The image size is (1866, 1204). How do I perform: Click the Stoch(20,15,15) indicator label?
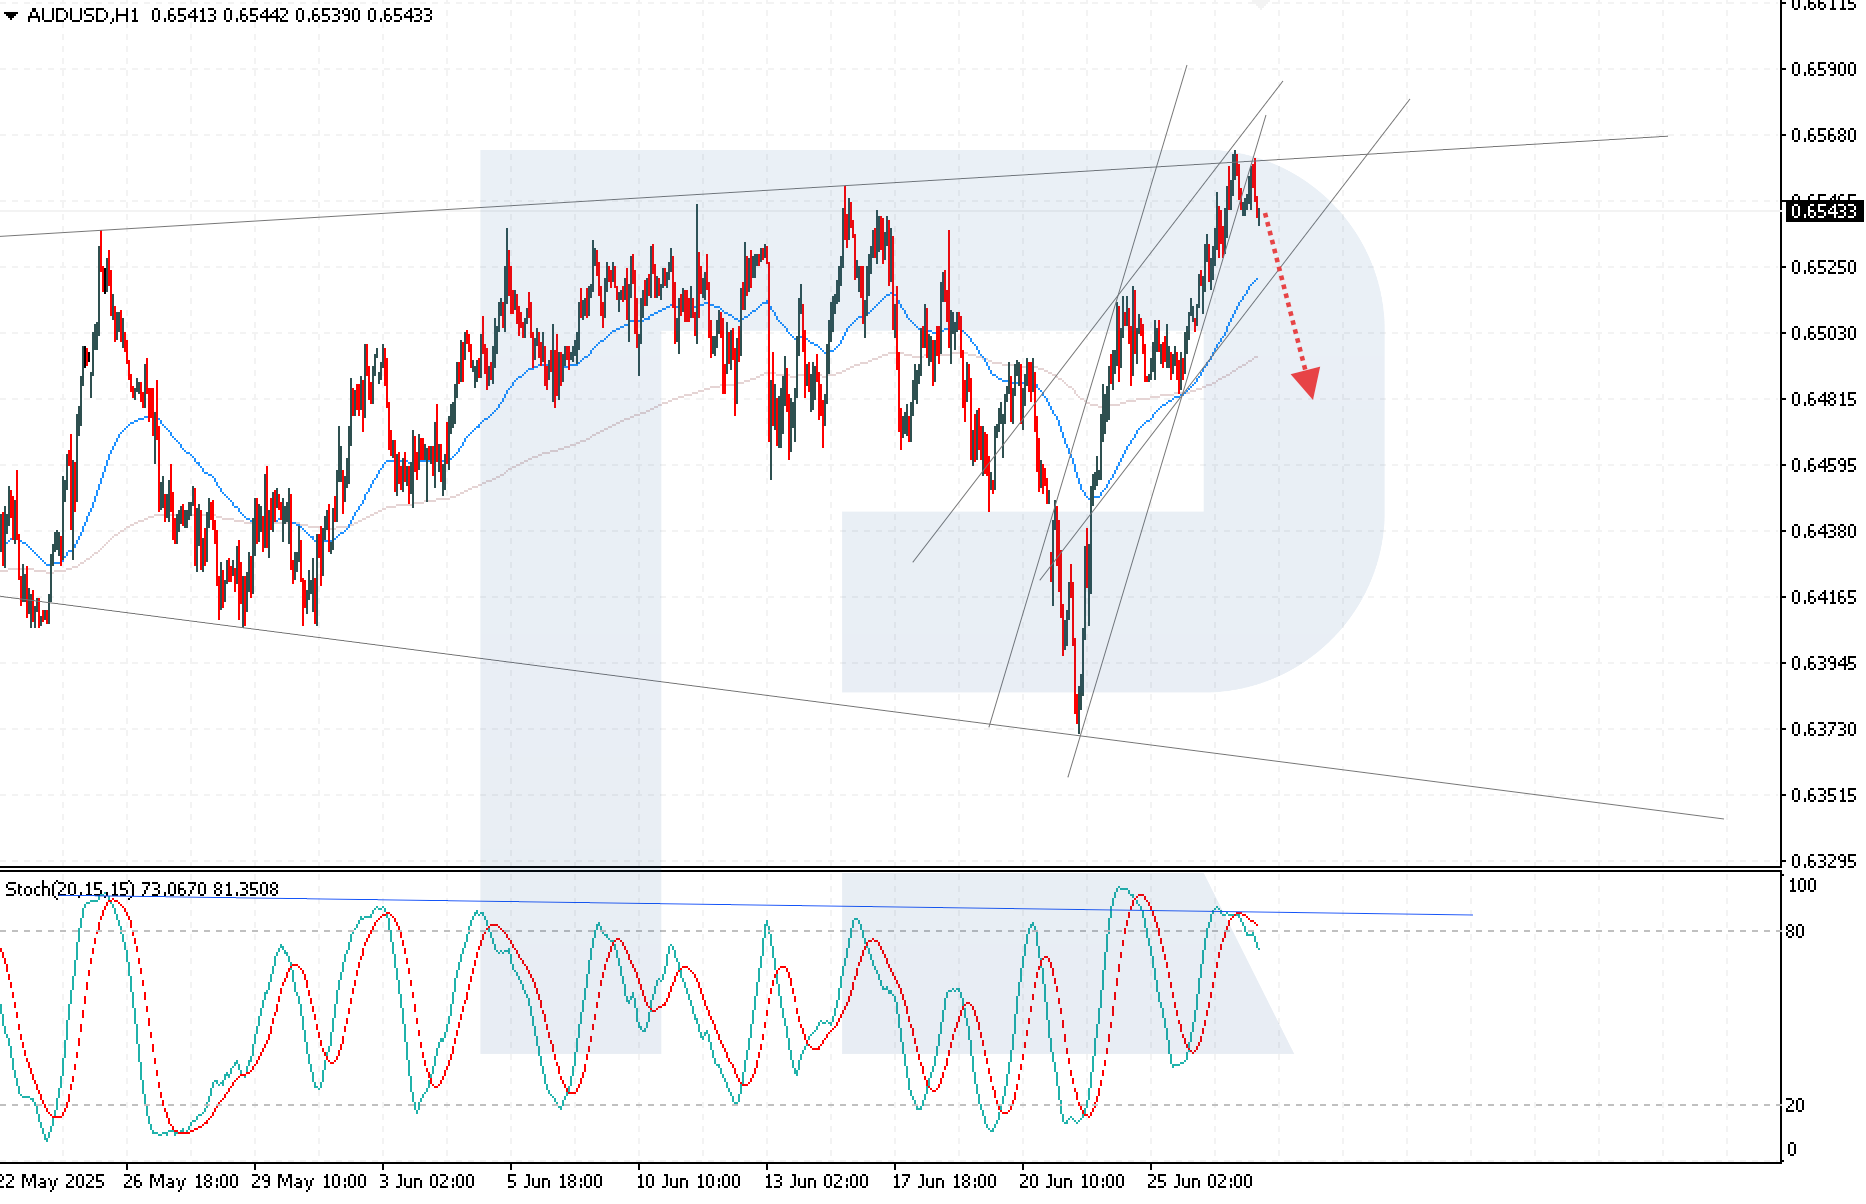tap(70, 889)
